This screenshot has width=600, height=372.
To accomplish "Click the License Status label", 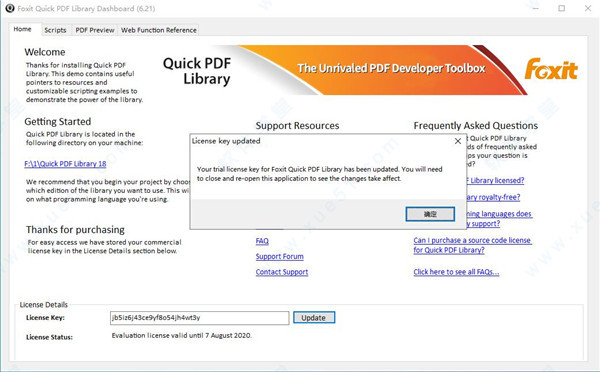I will click(49, 337).
